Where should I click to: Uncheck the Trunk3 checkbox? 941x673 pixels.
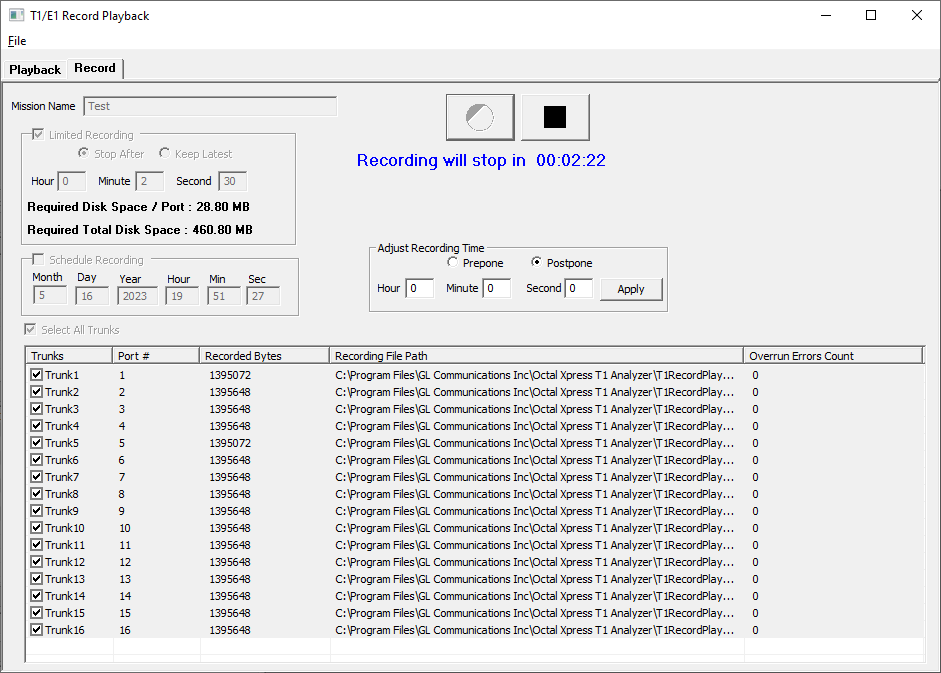click(x=37, y=409)
